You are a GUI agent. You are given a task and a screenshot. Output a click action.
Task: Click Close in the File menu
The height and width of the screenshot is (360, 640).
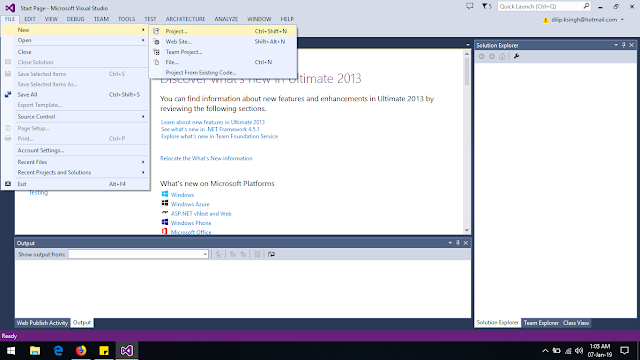tap(76, 52)
